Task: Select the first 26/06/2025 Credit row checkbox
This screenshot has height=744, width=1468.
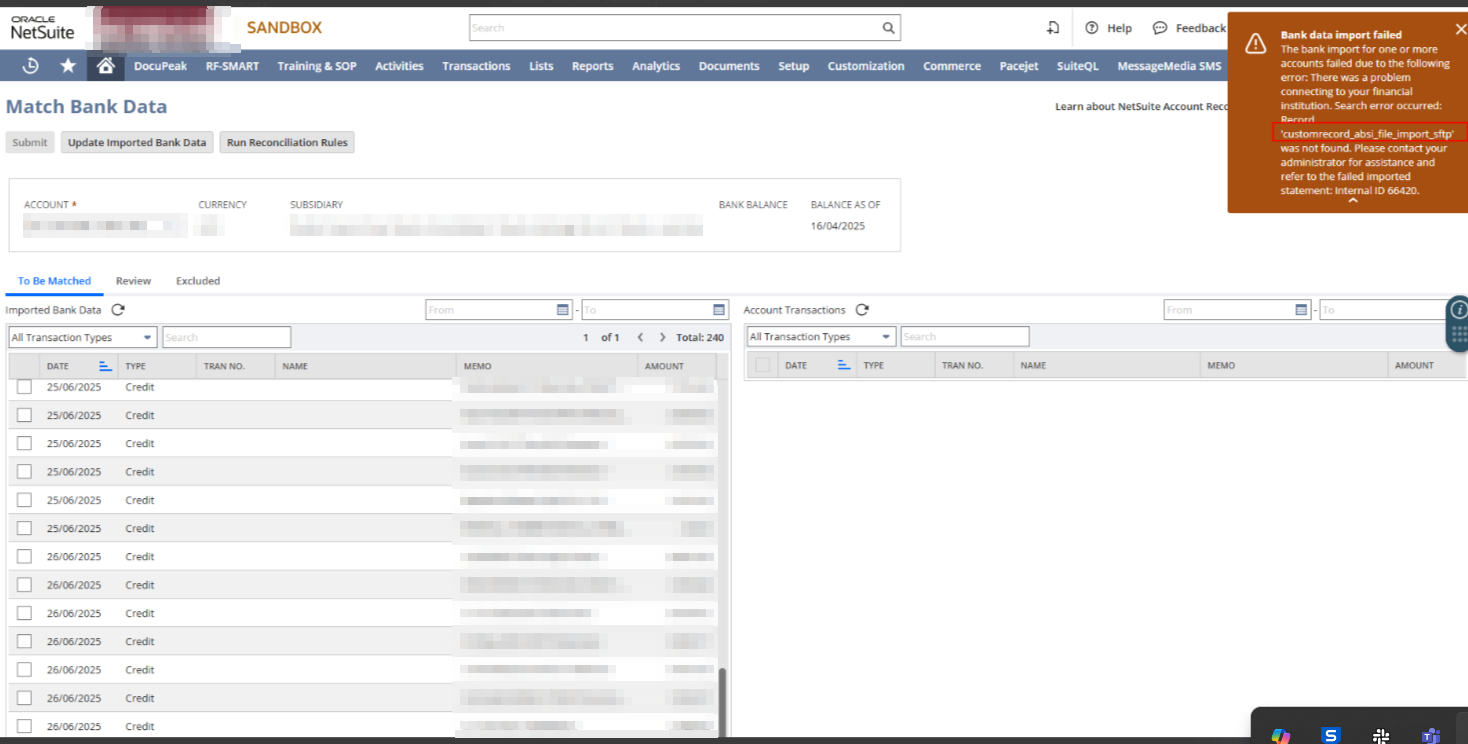Action: (x=24, y=556)
